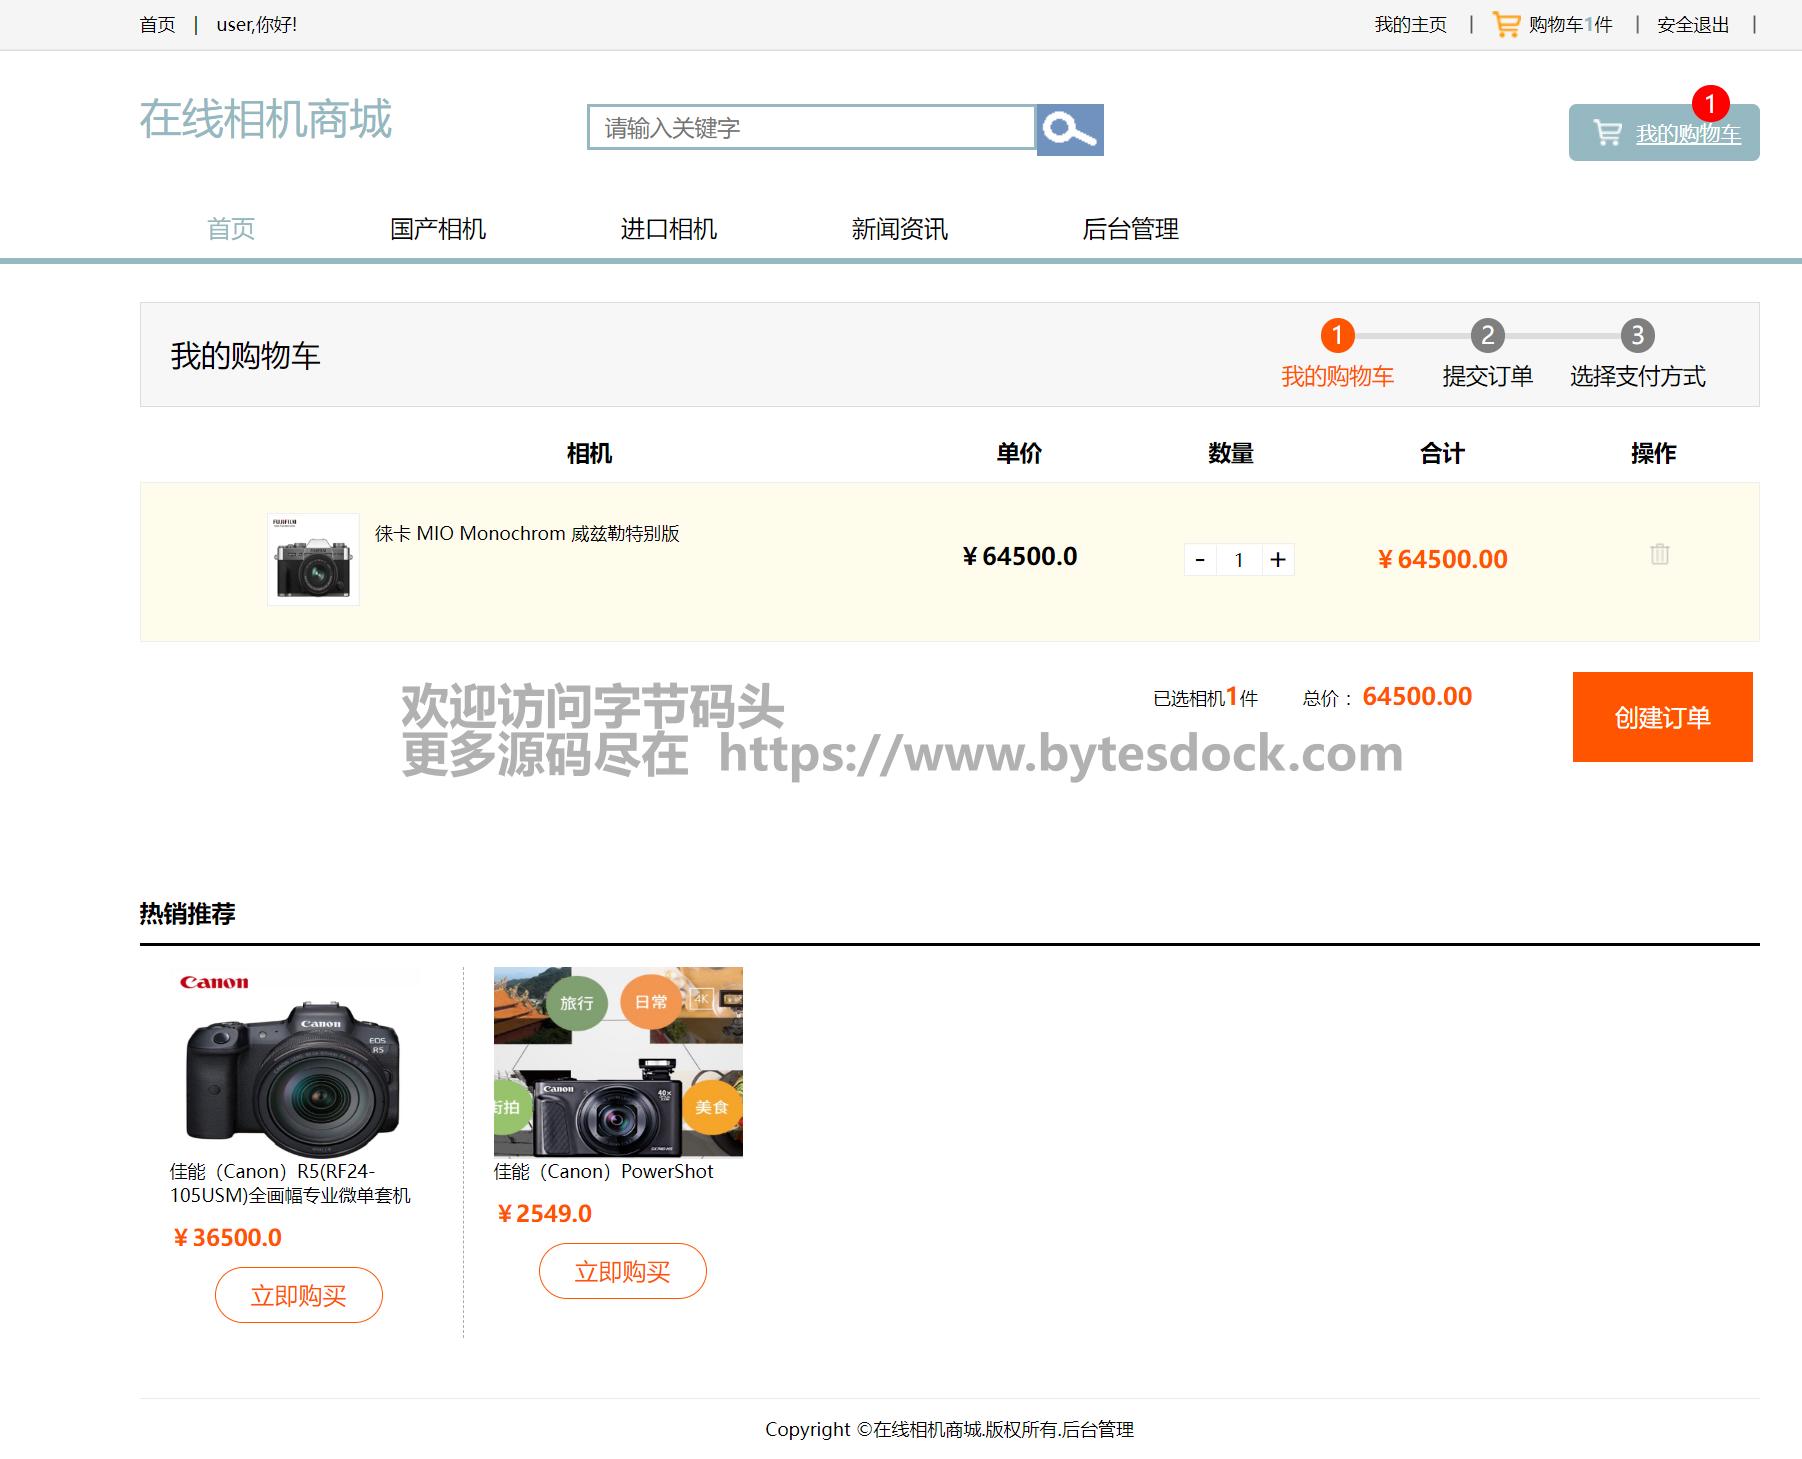Go to 新闻资讯 navigation tab
Viewport: 1802px width, 1459px height.
[x=899, y=229]
